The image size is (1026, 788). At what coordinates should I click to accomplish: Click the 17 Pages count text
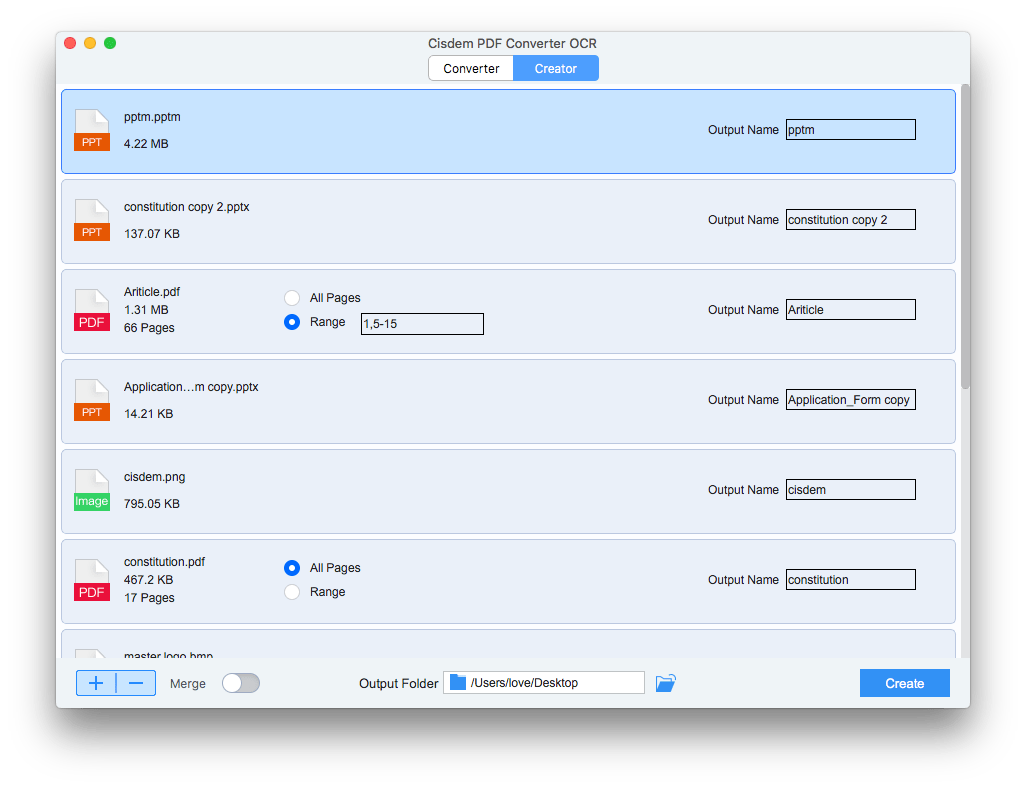(x=149, y=598)
